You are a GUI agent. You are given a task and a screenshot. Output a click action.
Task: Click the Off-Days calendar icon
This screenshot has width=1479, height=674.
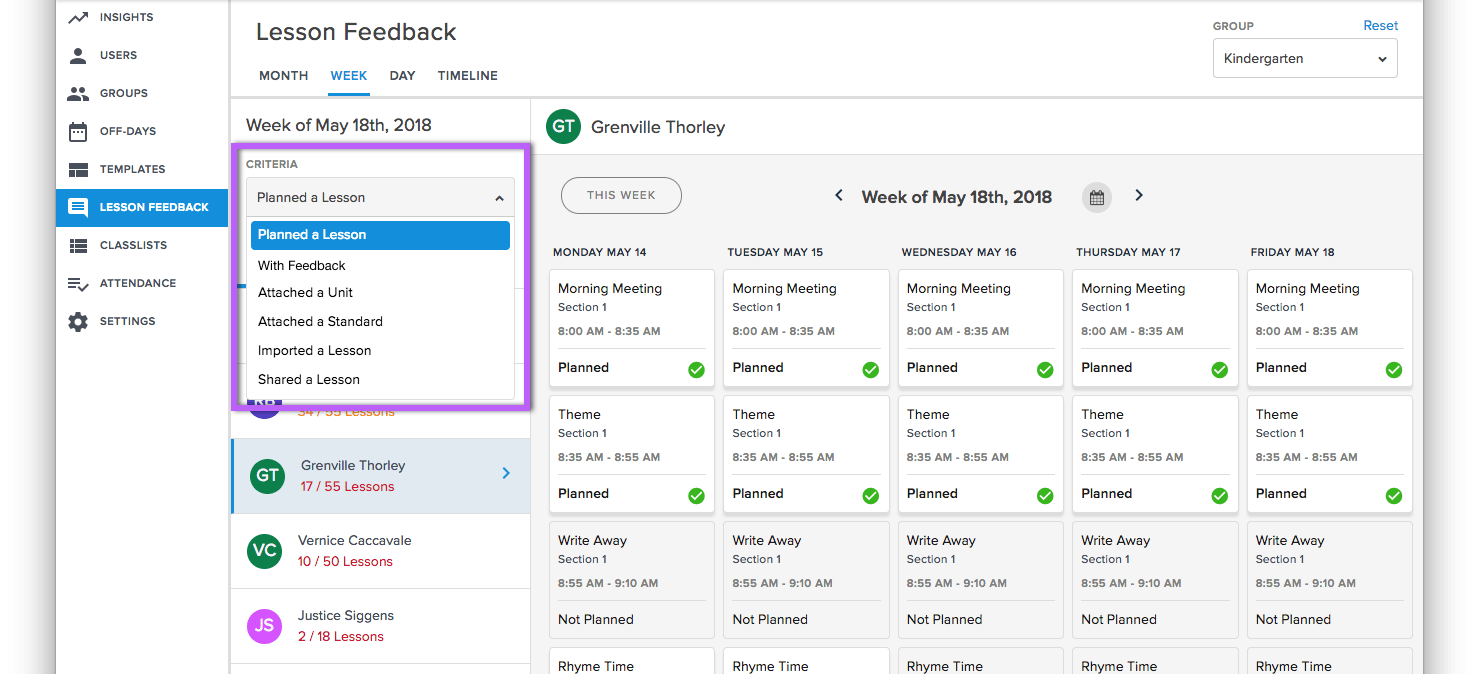point(78,131)
